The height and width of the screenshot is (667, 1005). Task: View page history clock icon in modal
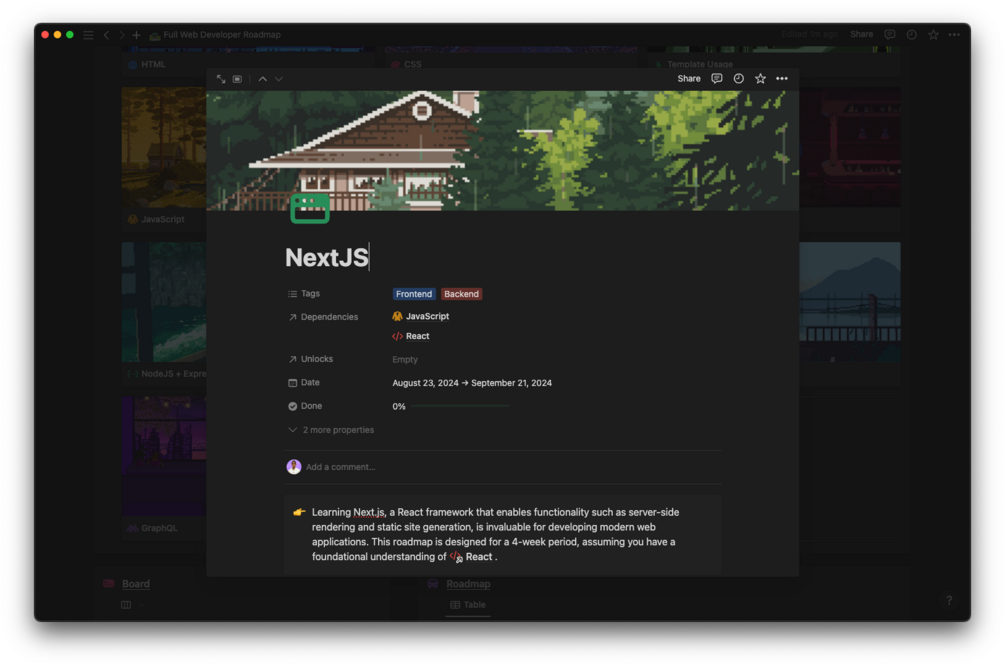[738, 78]
